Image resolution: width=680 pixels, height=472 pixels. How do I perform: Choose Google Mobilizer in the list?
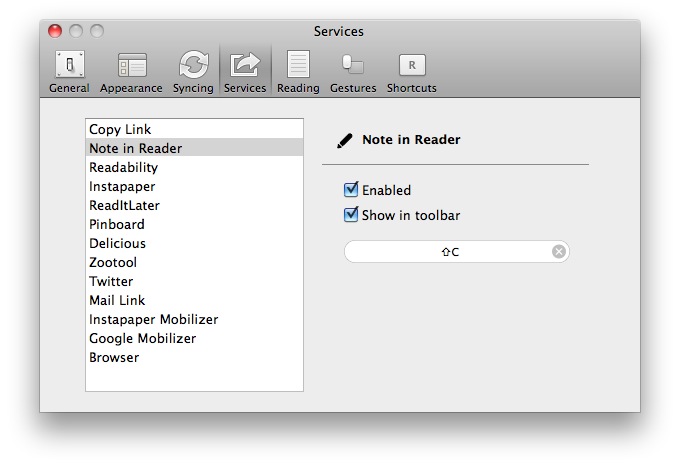pyautogui.click(x=142, y=339)
